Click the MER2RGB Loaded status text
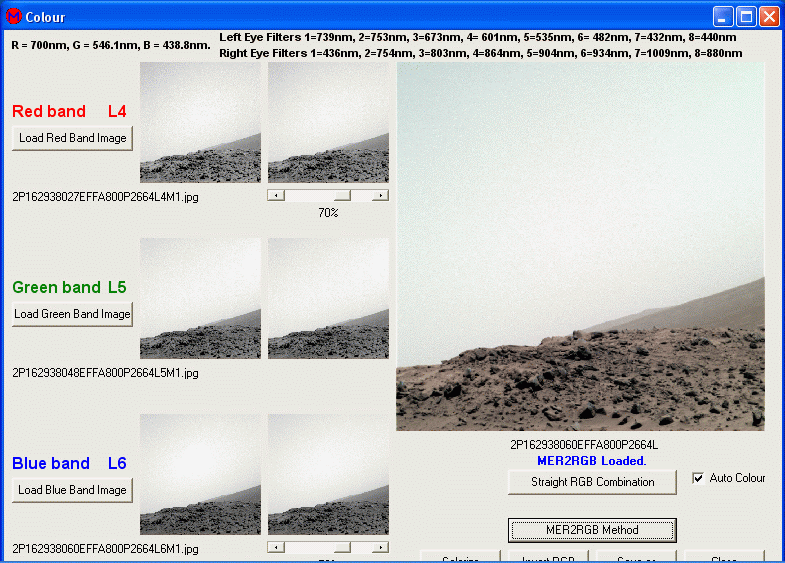Viewport: 785px width, 563px height. click(592, 461)
